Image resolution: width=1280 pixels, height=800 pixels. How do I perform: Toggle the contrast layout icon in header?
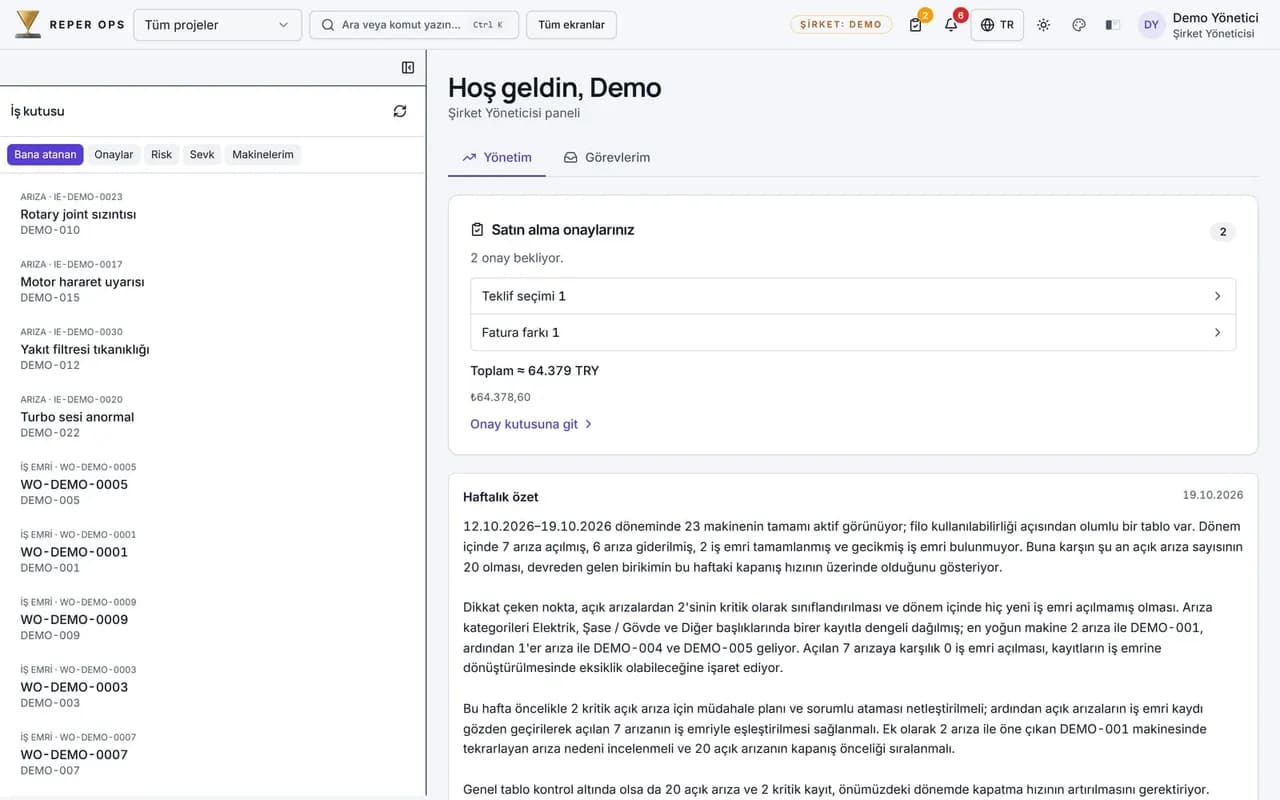(1113, 25)
